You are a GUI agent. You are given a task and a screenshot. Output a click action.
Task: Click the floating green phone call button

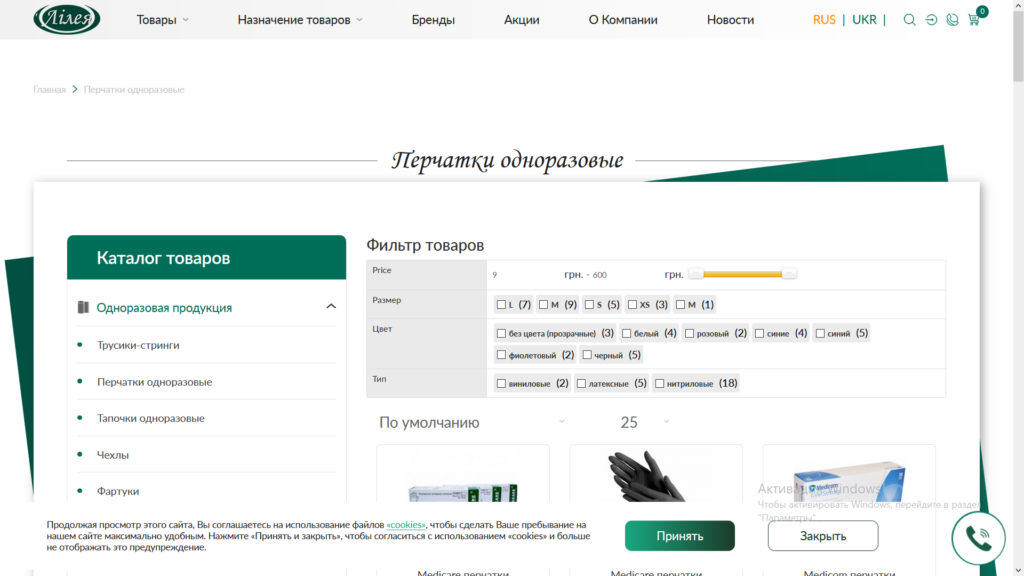pos(978,538)
